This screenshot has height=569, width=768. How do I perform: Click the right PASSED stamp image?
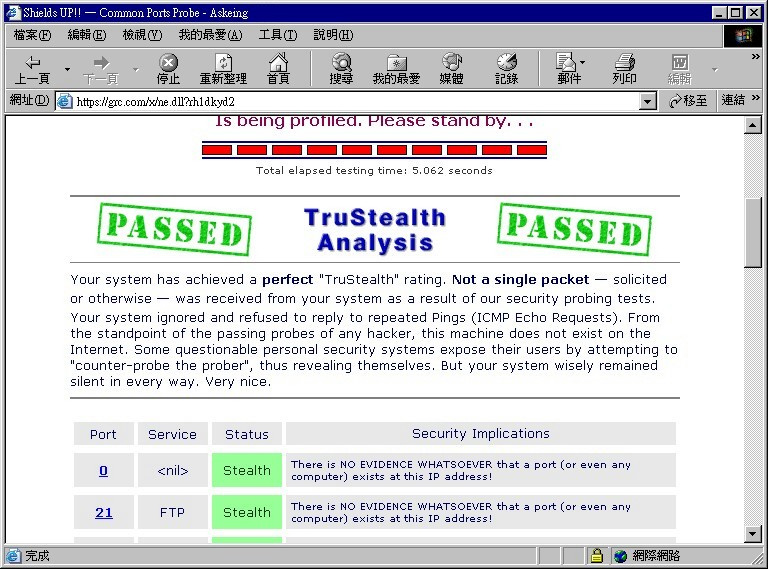click(575, 229)
